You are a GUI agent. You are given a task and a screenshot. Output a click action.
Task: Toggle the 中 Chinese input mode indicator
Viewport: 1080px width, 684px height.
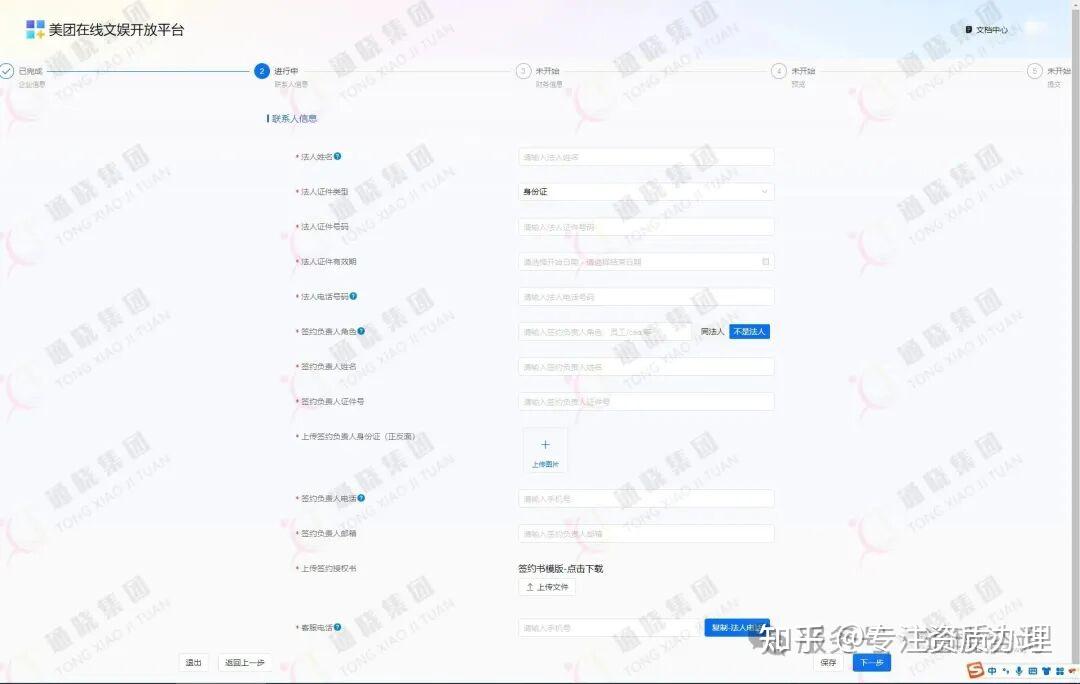992,670
